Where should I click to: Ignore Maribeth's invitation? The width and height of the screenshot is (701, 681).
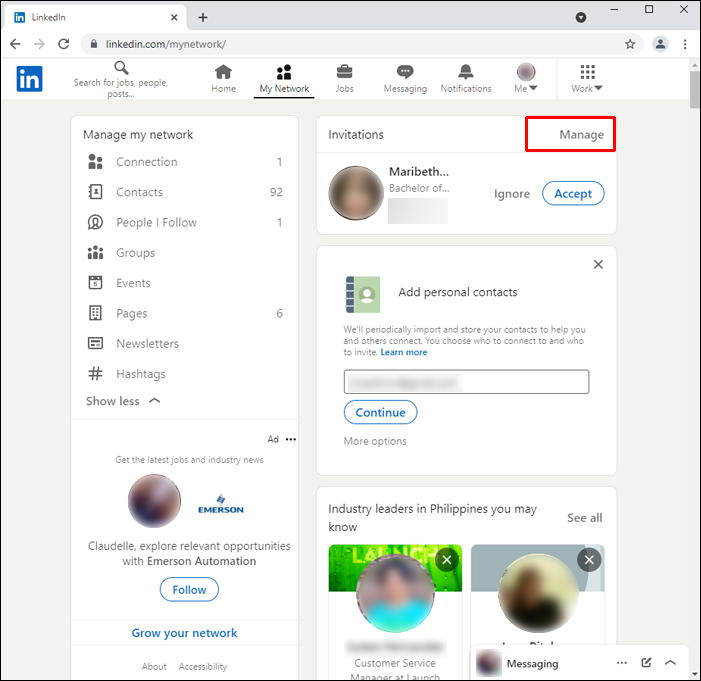512,194
